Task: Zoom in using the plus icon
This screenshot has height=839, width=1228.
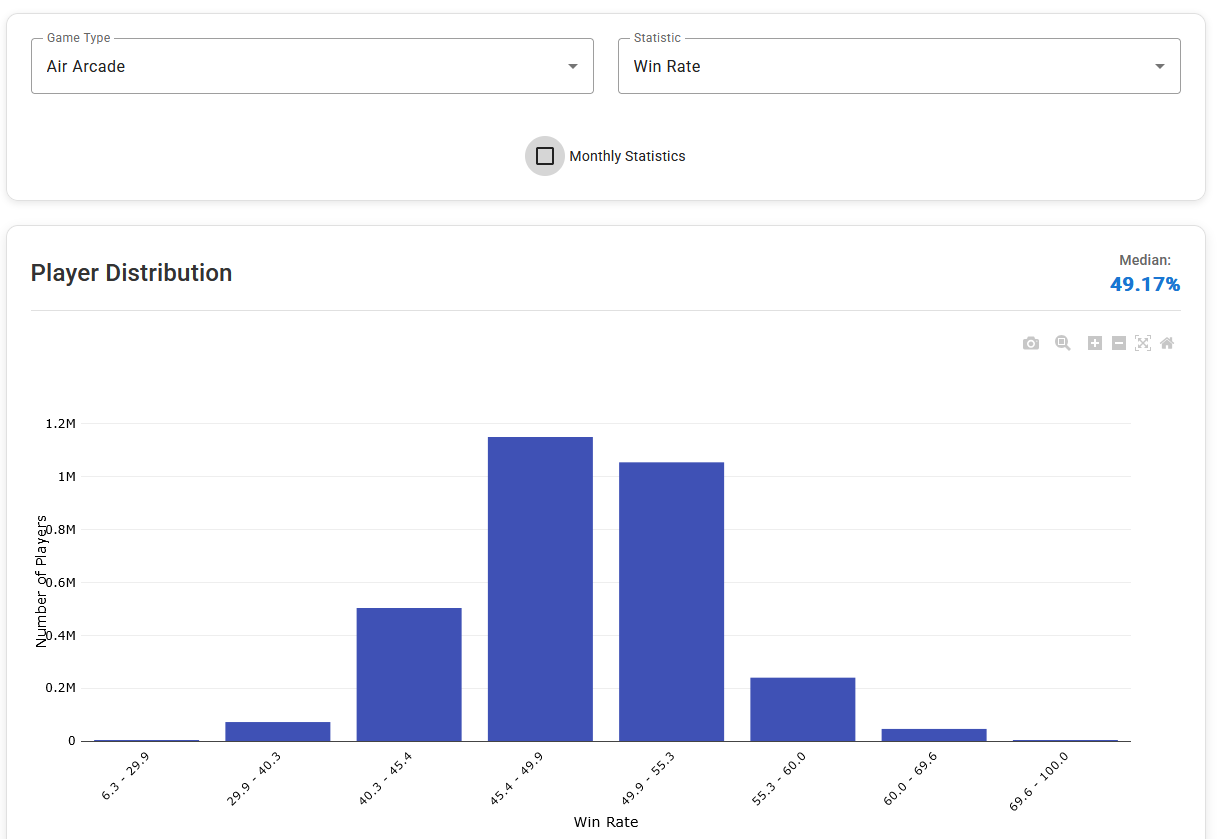Action: pyautogui.click(x=1095, y=343)
